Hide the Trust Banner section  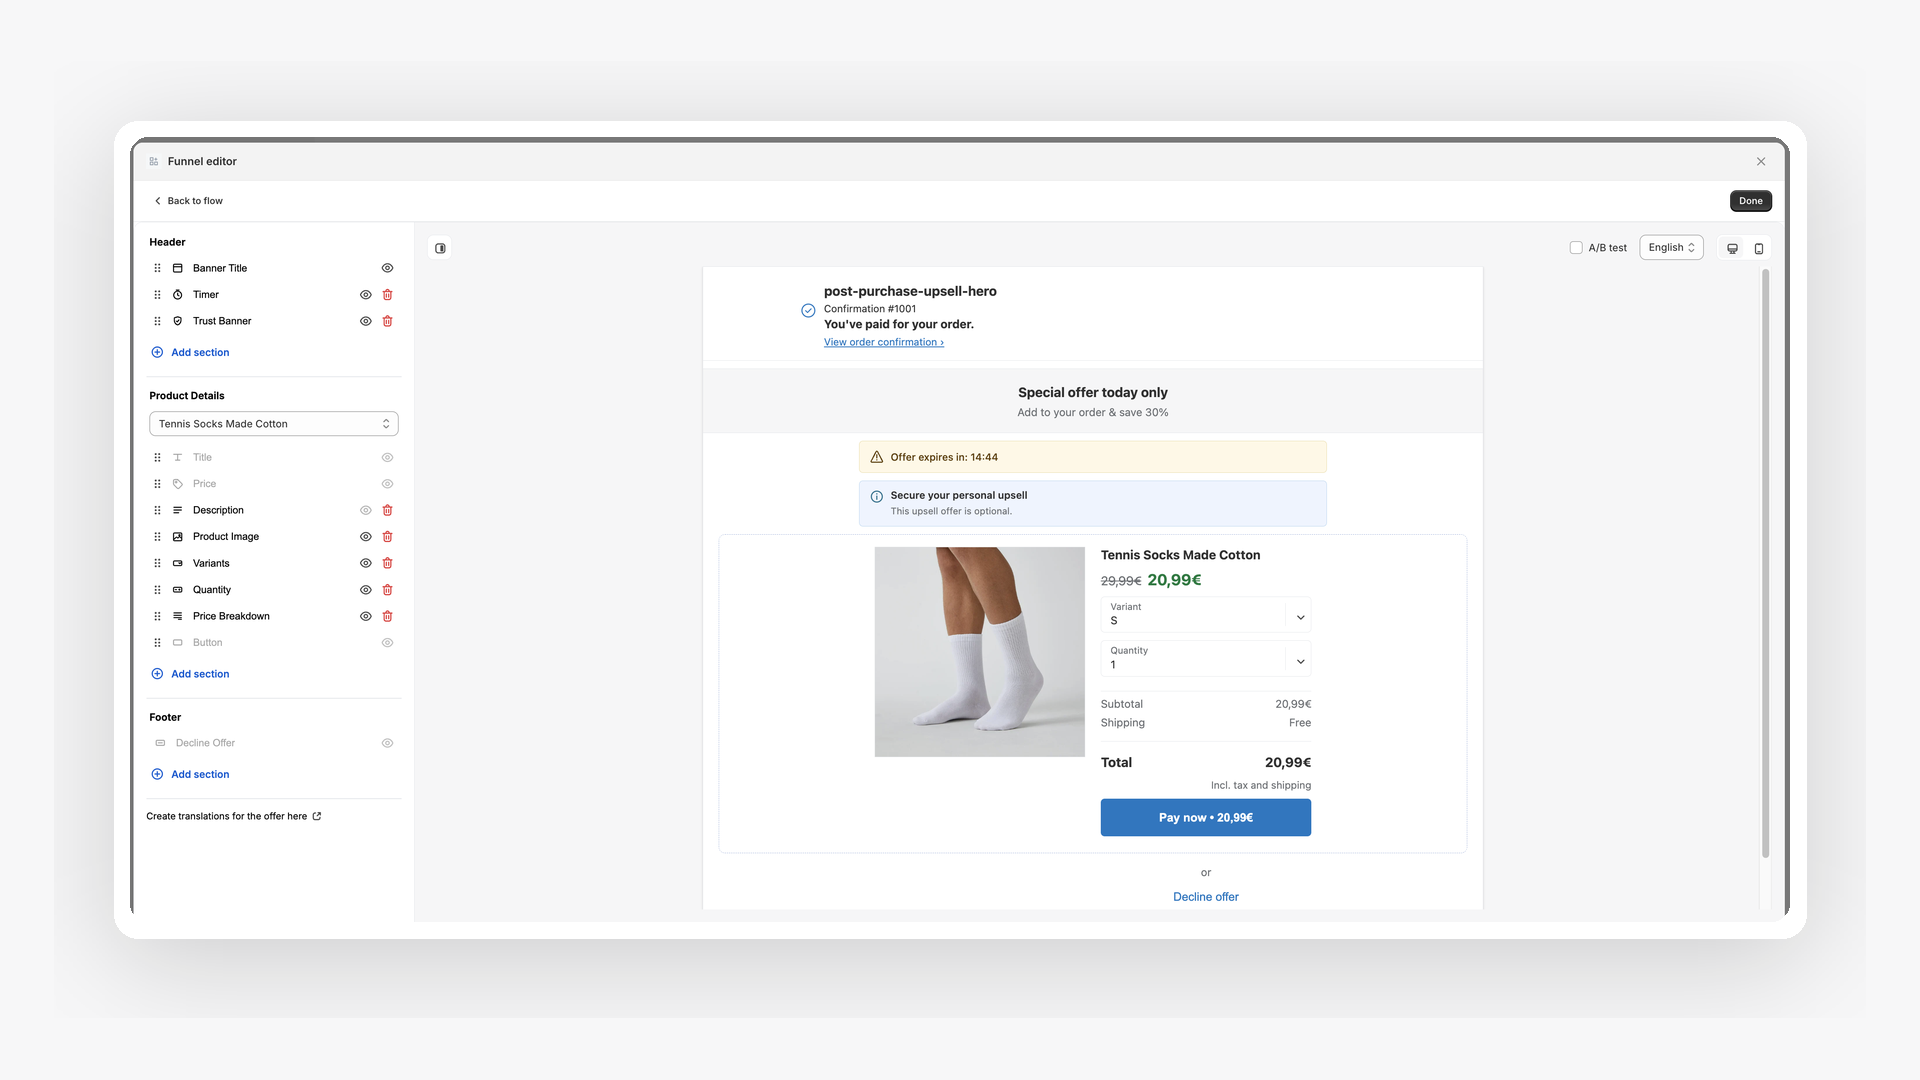tap(366, 321)
